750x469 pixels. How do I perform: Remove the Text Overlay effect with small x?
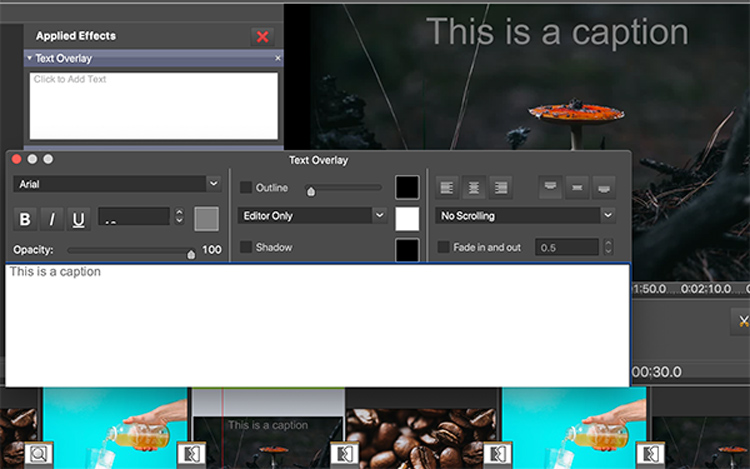click(x=278, y=58)
